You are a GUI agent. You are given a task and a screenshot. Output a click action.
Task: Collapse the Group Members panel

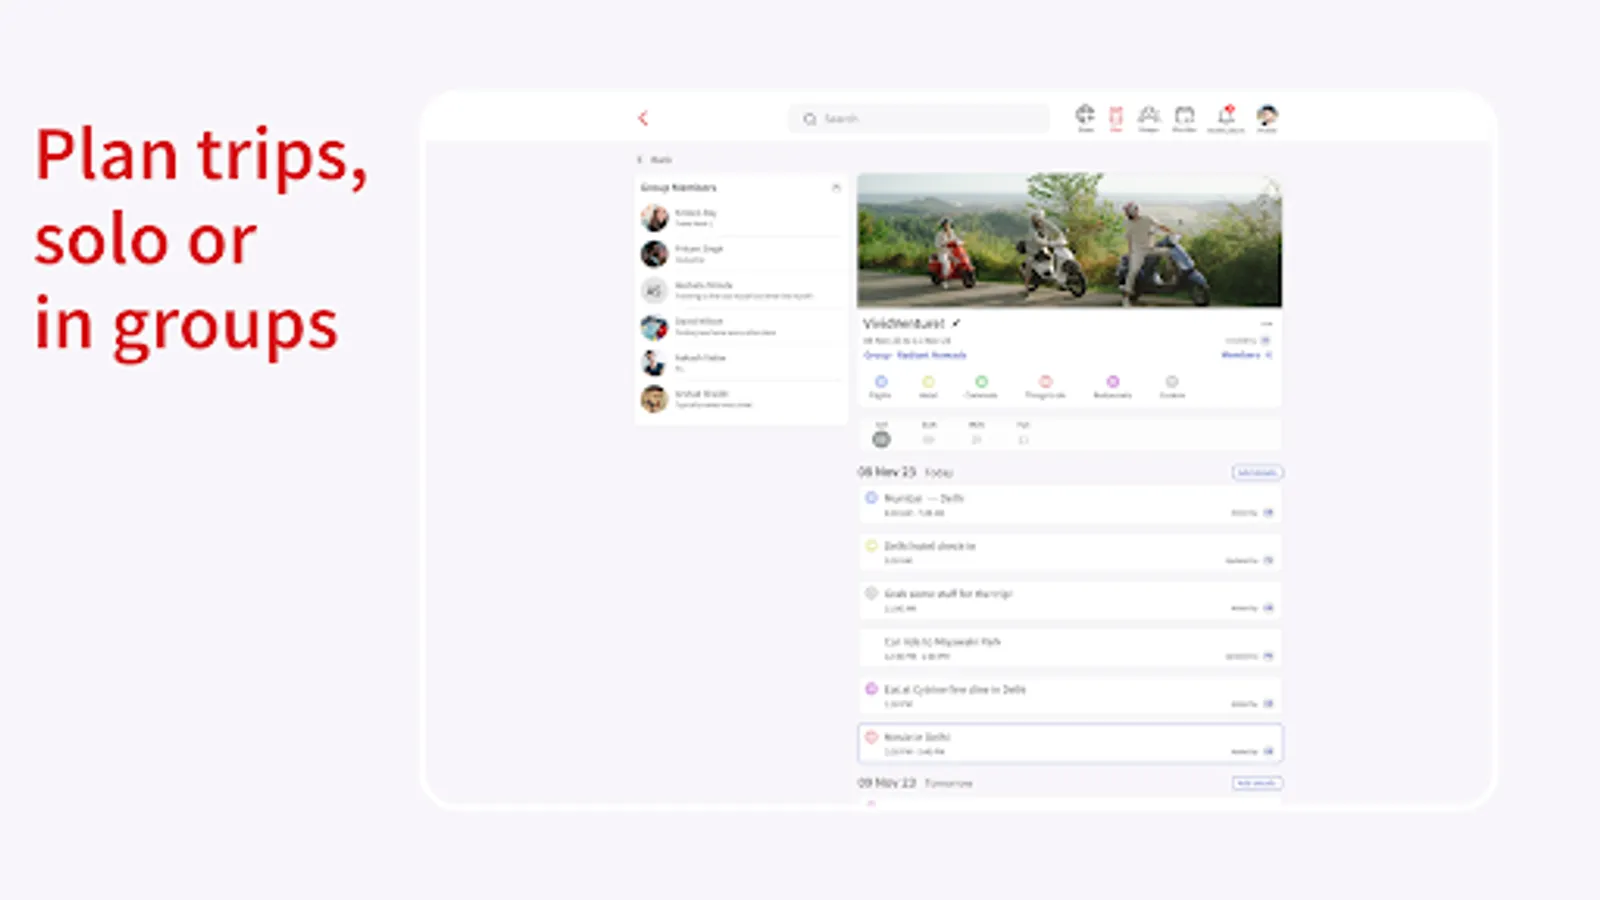click(836, 187)
